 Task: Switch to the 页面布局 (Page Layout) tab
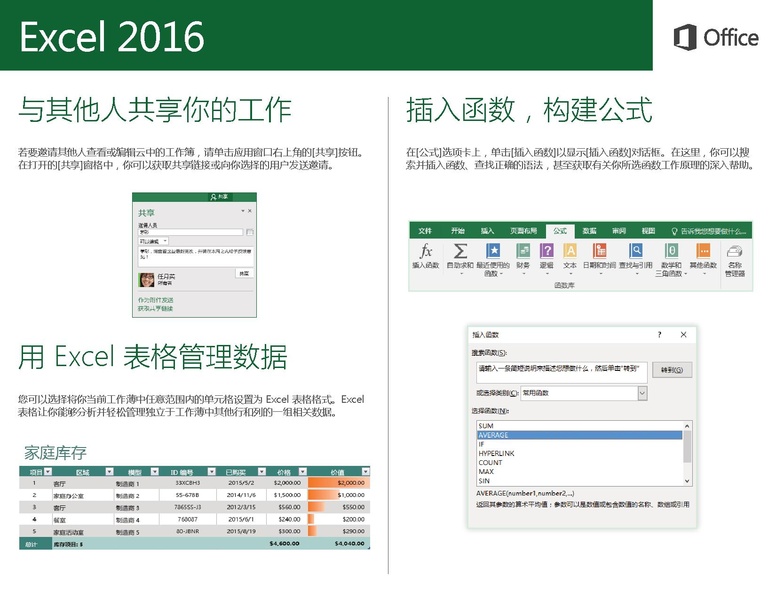[523, 231]
